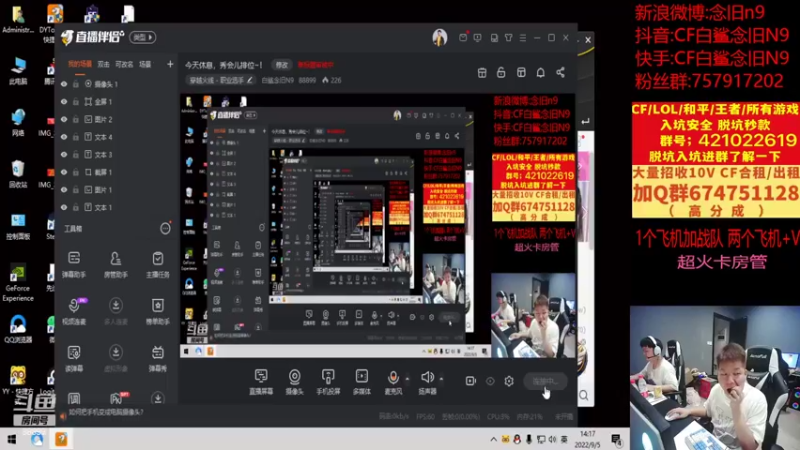The height and width of the screenshot is (450, 800).
Task: Click the lock icon above preview
Action: click(501, 72)
